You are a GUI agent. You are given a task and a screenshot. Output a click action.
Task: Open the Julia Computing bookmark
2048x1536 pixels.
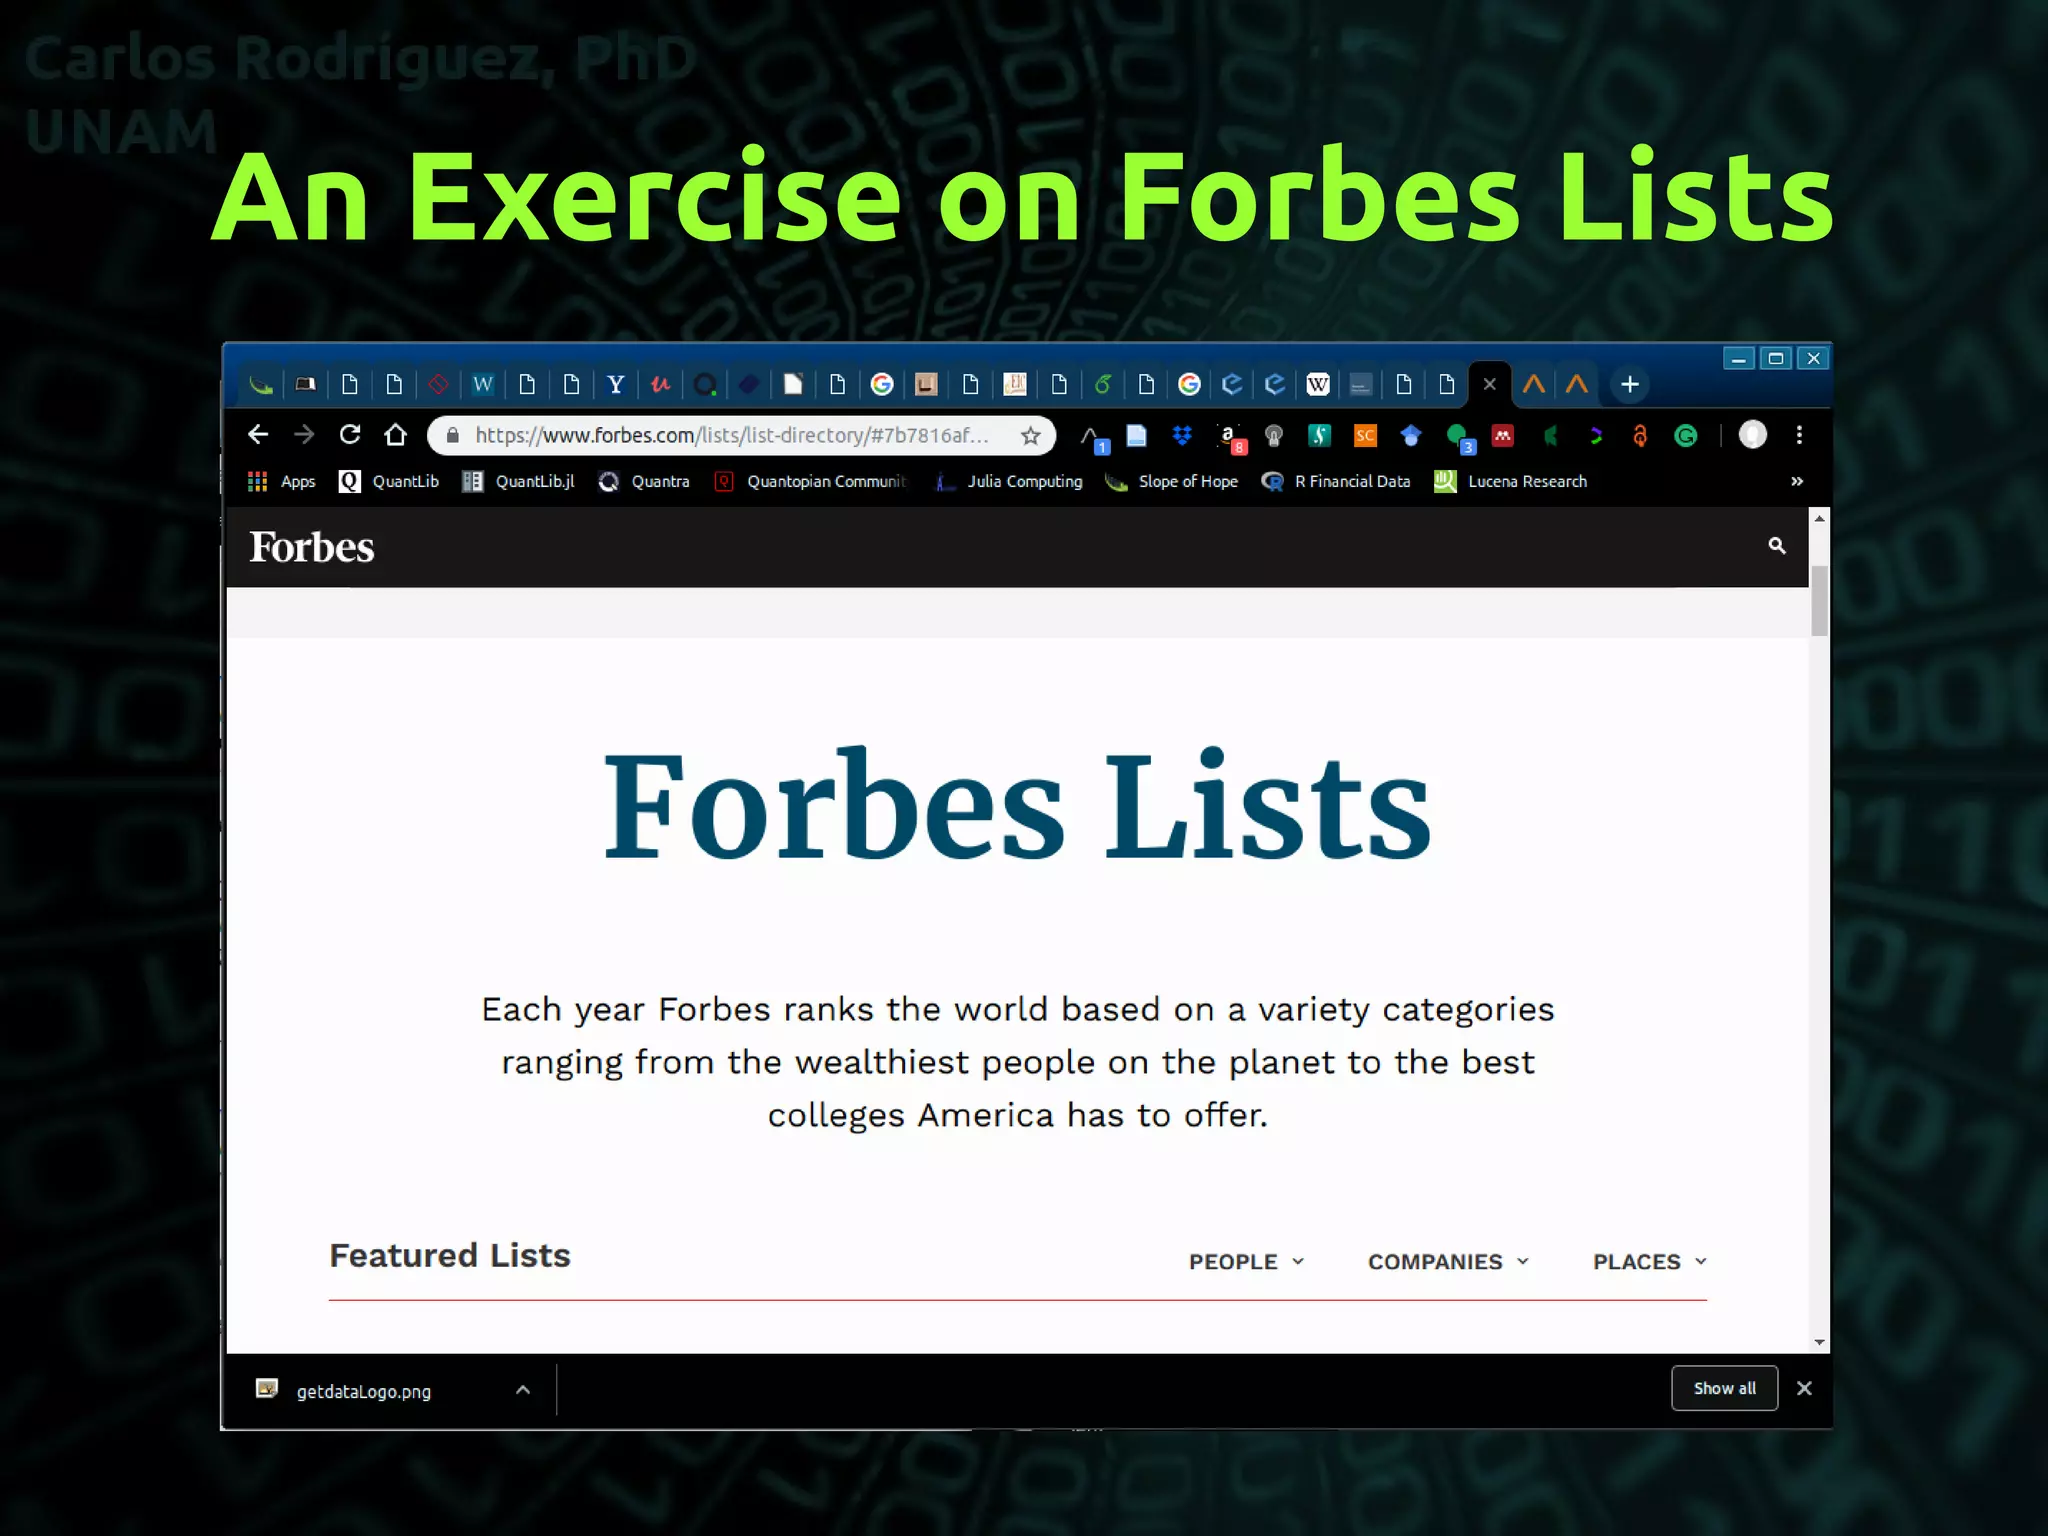click(1008, 481)
